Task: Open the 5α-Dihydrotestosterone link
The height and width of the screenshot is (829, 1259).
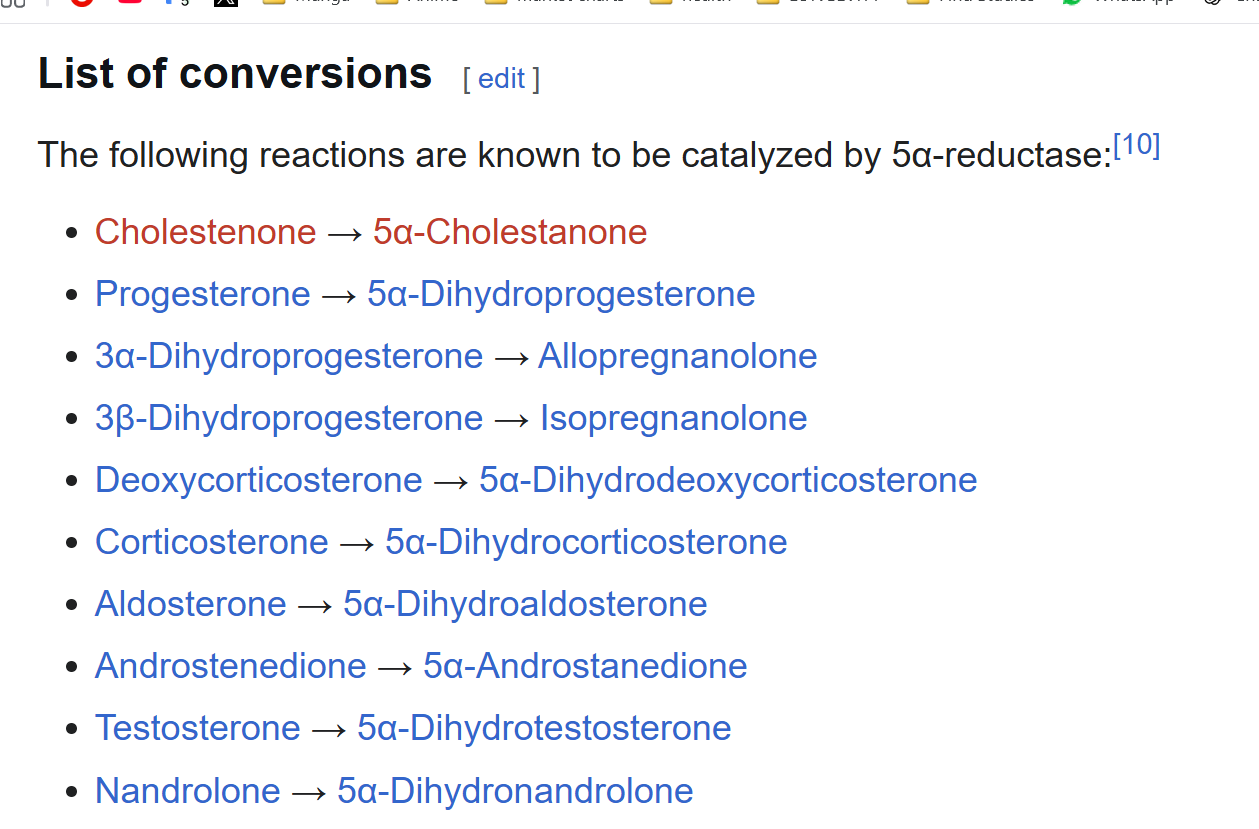Action: click(x=544, y=728)
